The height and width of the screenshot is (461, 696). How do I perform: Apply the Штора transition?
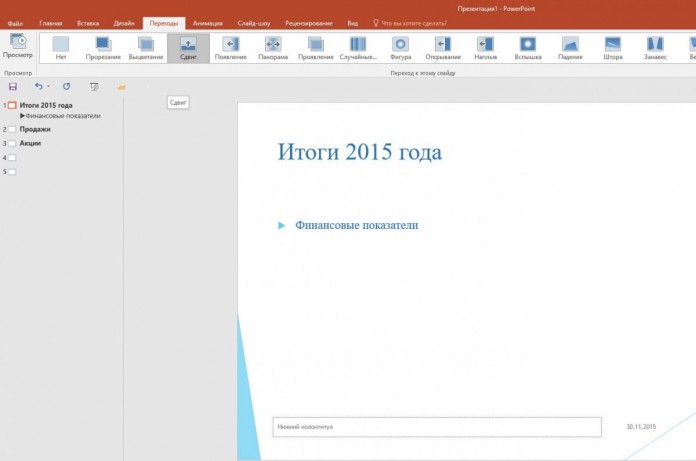(x=612, y=47)
